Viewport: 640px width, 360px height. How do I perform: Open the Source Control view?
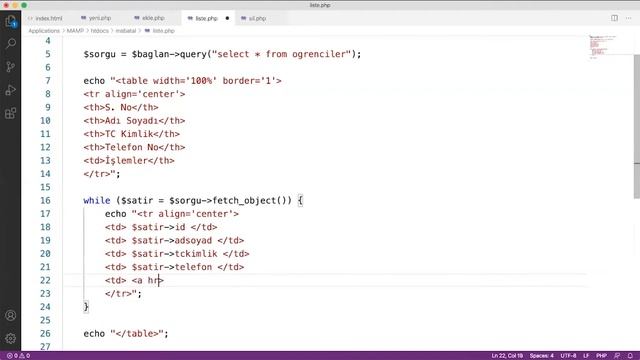[x=11, y=67]
